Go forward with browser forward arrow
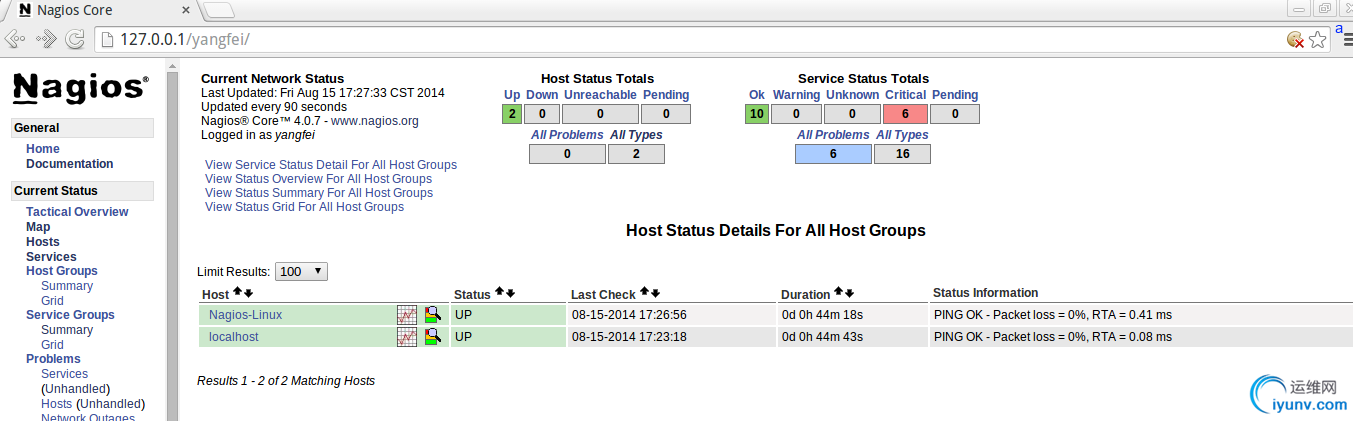 pos(45,39)
